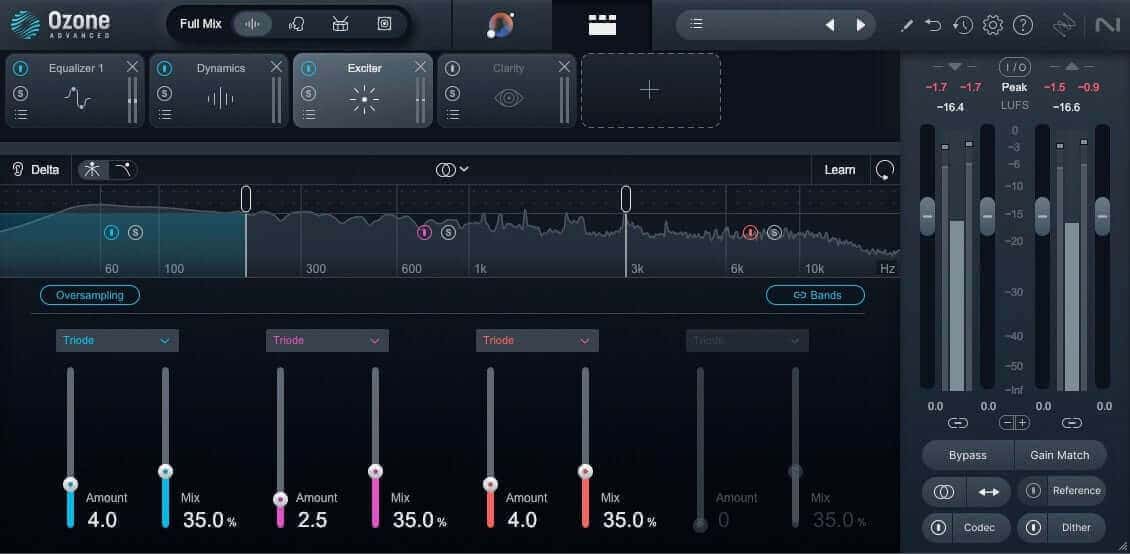This screenshot has height=554, width=1130.
Task: Select the Clarity module tab
Action: click(507, 90)
